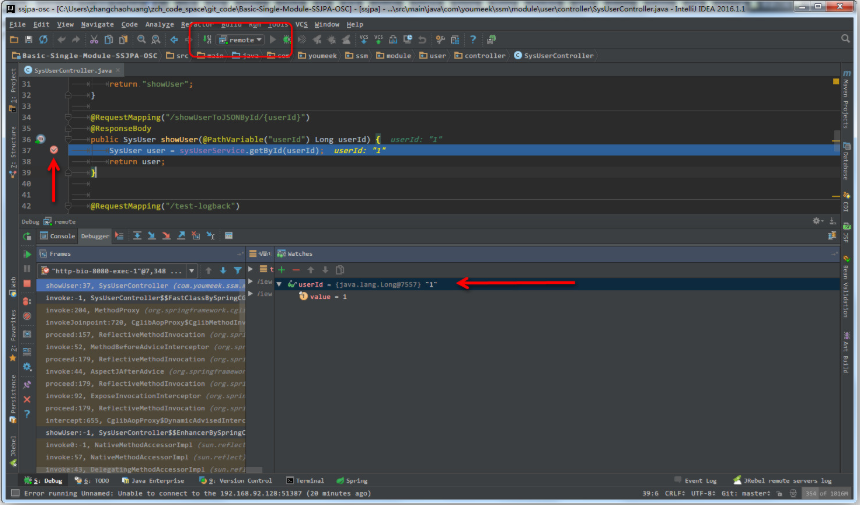Click the Make Project build icon
Image resolution: width=860 pixels, height=505 pixels.
coord(207,39)
